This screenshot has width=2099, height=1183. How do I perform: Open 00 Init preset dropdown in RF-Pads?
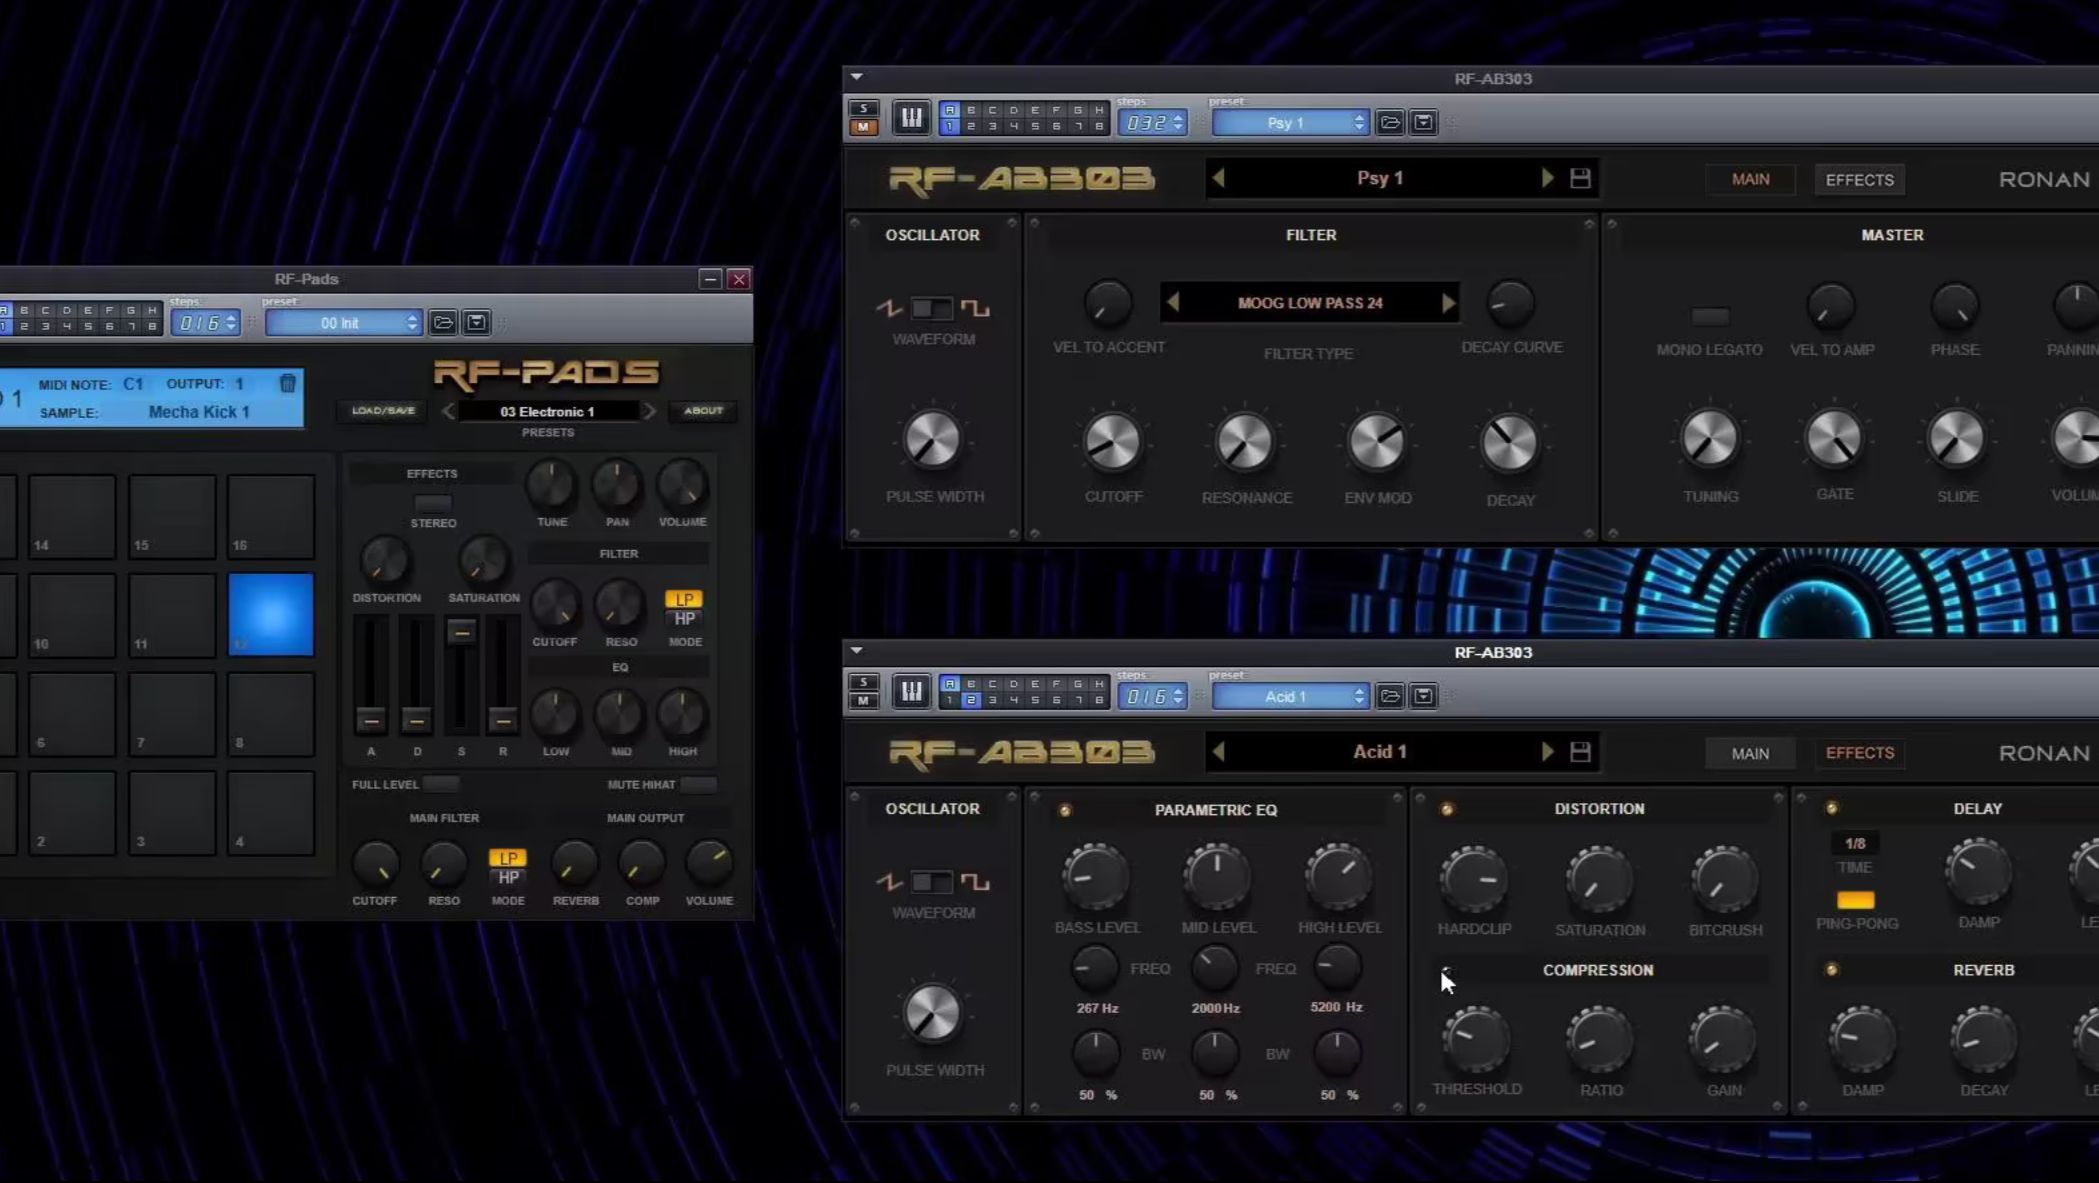(344, 323)
